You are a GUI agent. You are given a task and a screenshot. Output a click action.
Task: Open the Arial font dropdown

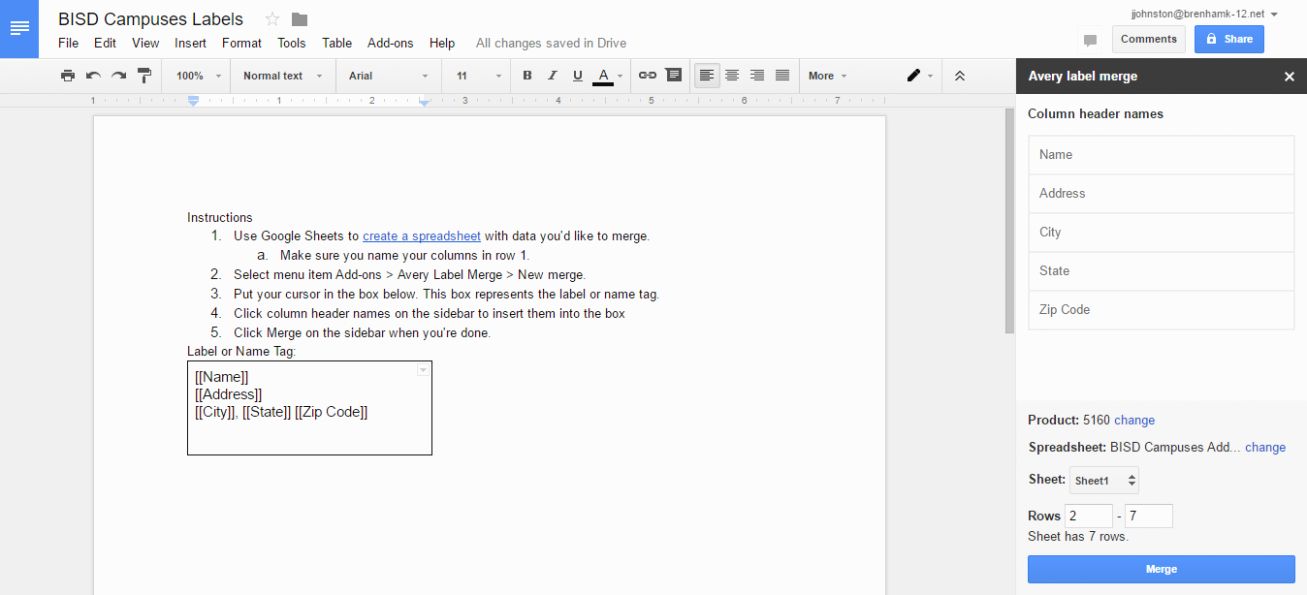coord(389,75)
